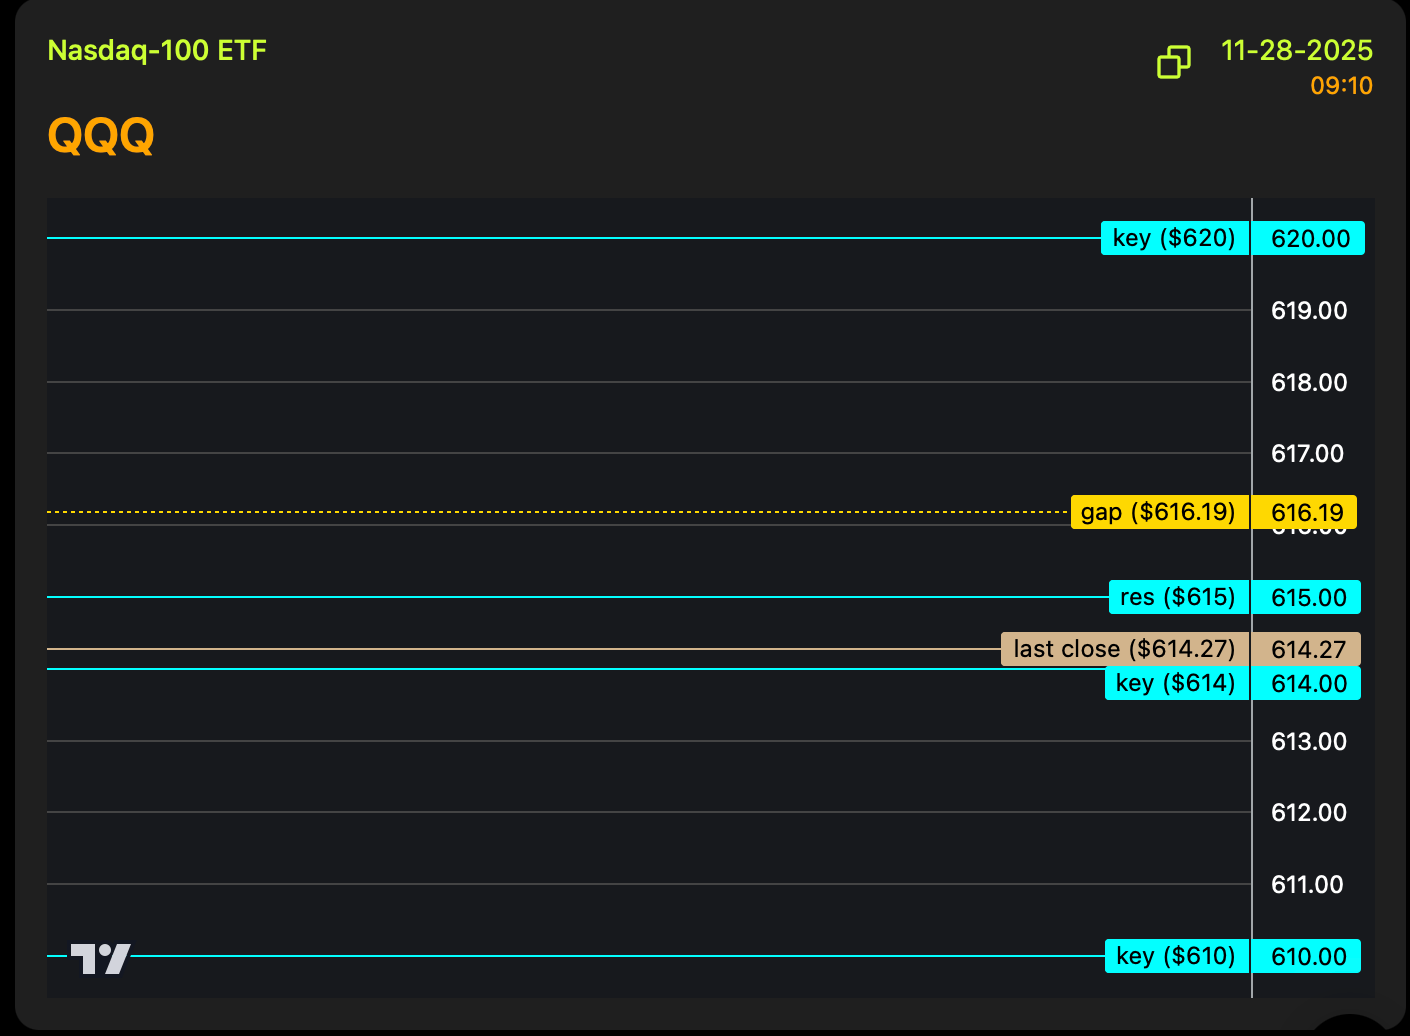
Task: Click the 610.00 cyan price axis tag
Action: [x=1308, y=957]
